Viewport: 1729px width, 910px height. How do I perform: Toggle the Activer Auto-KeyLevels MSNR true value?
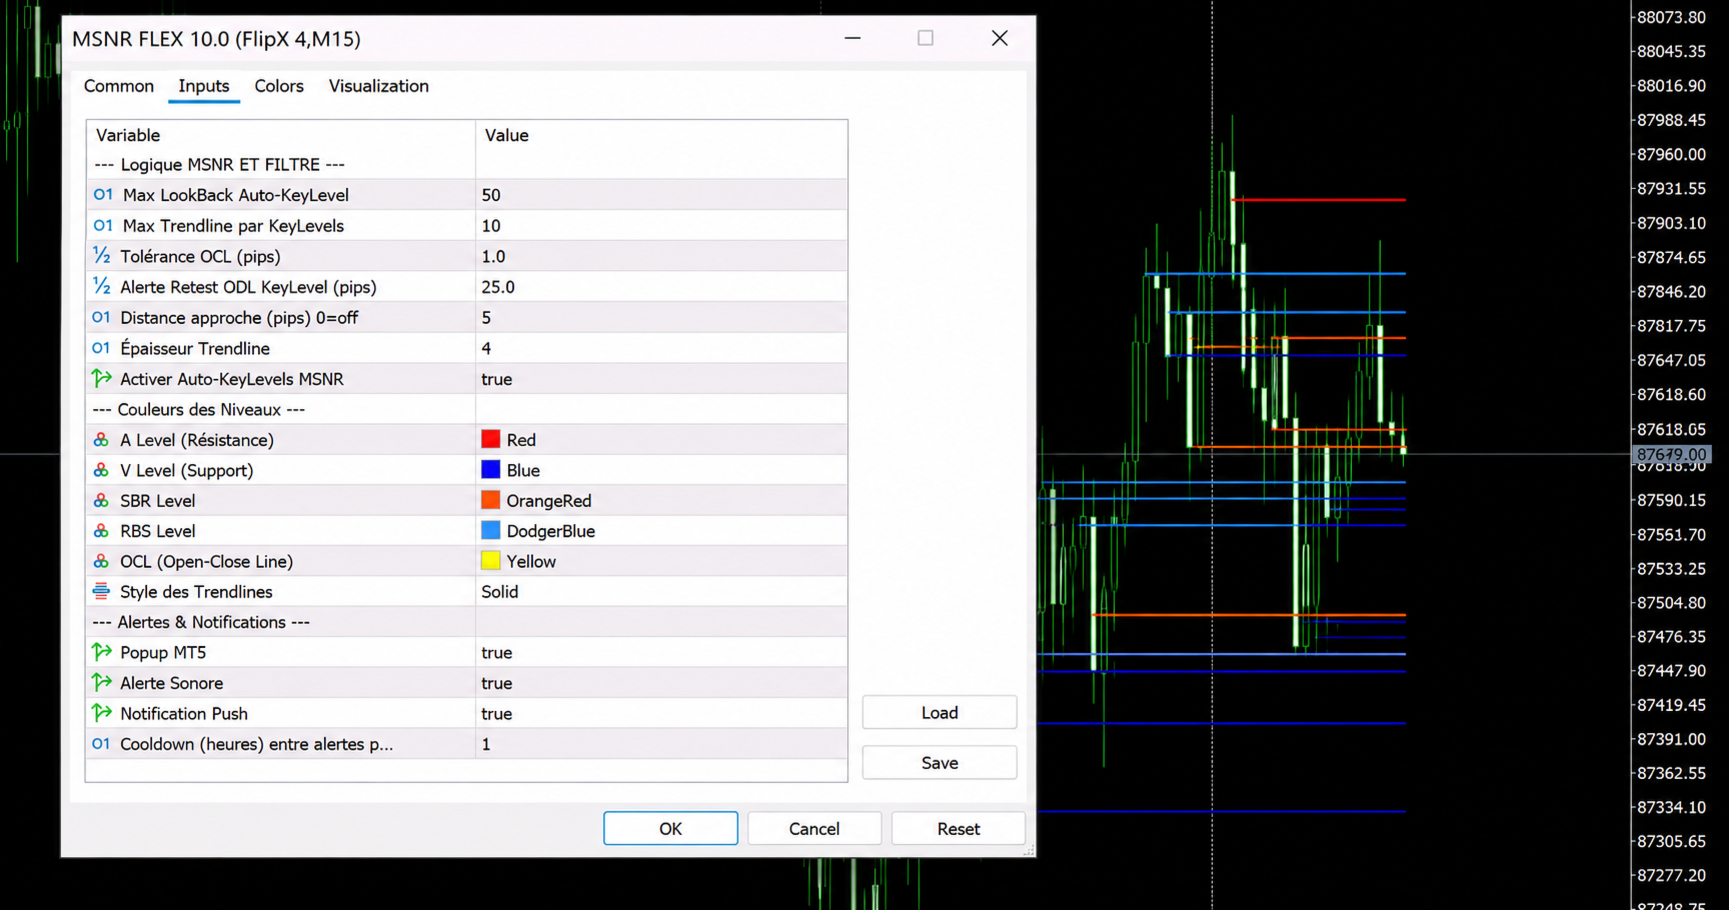tap(661, 379)
